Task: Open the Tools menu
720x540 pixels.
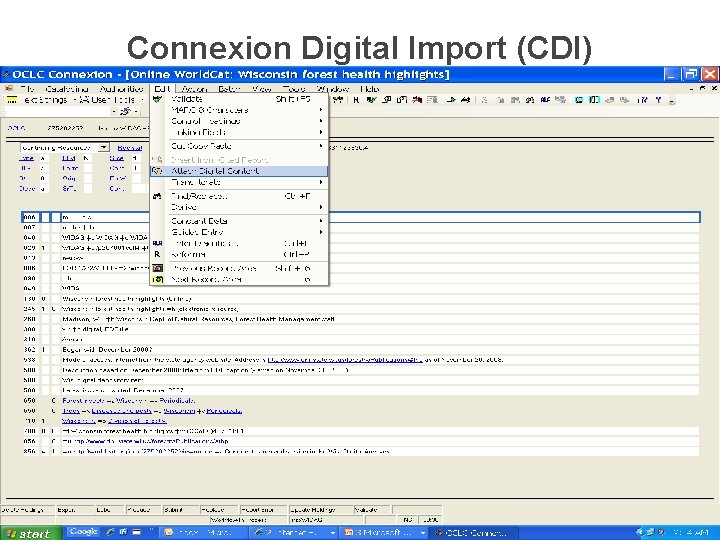Action: 294,89
